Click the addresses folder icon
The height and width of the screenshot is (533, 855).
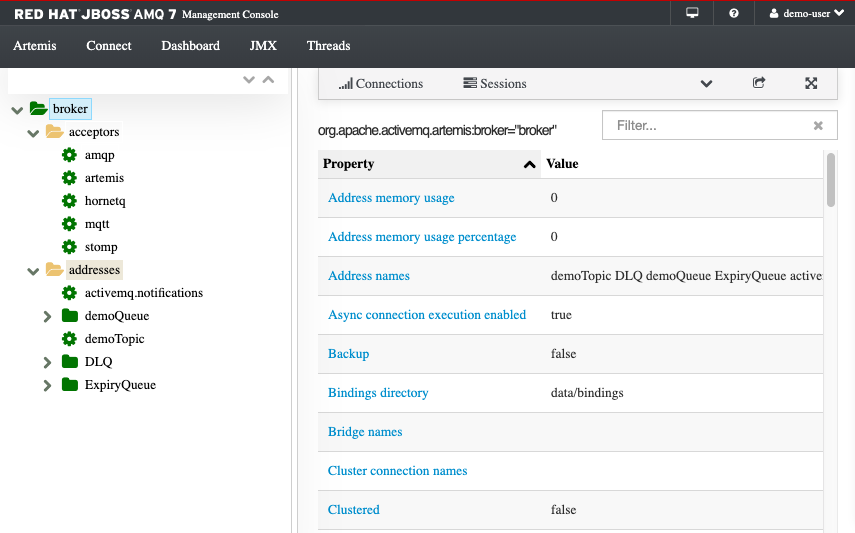(x=55, y=270)
